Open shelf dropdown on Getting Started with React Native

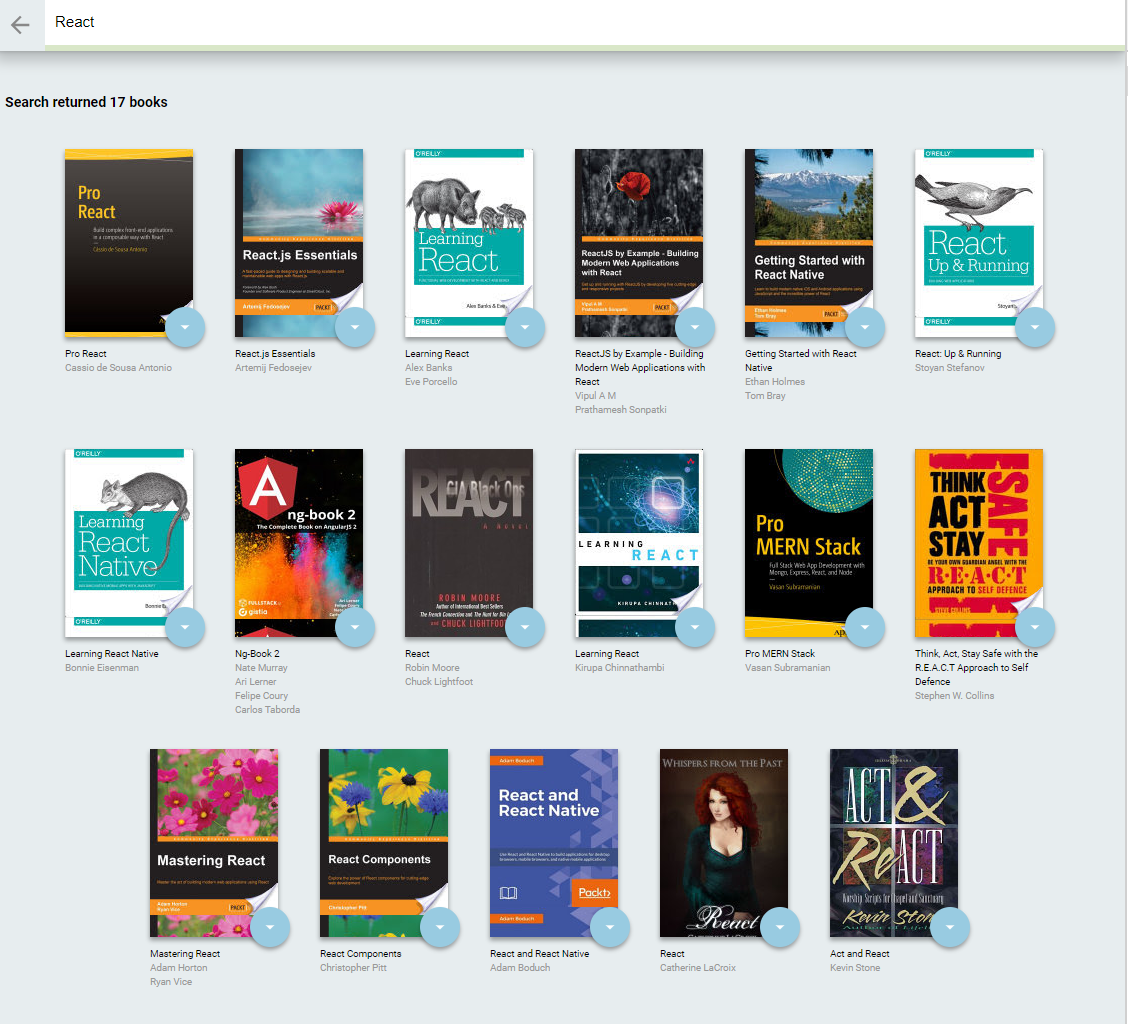tap(865, 327)
